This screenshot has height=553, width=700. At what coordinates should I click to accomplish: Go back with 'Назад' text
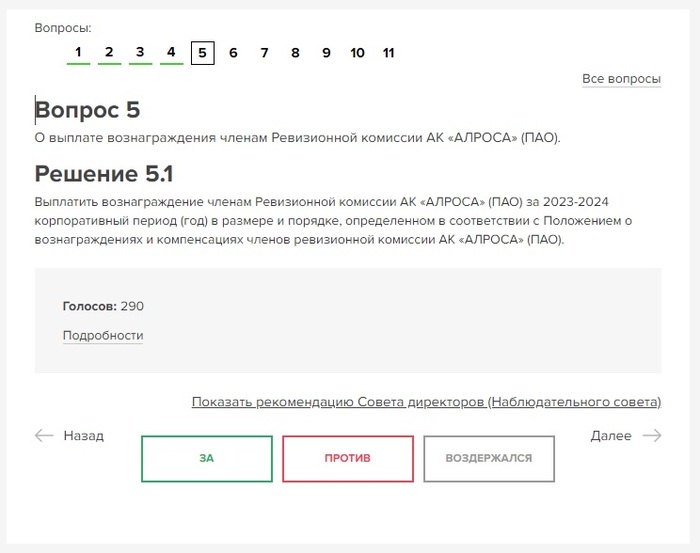click(83, 436)
